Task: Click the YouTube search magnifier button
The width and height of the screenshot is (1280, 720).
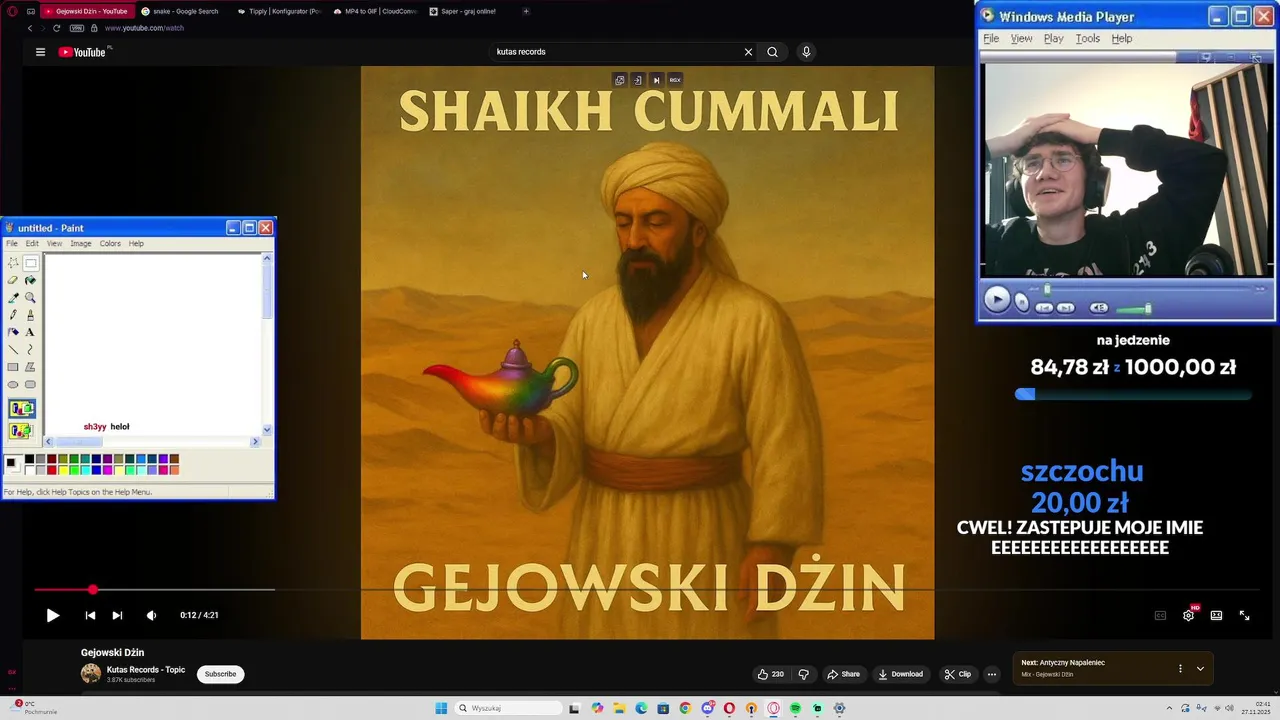Action: click(x=772, y=52)
